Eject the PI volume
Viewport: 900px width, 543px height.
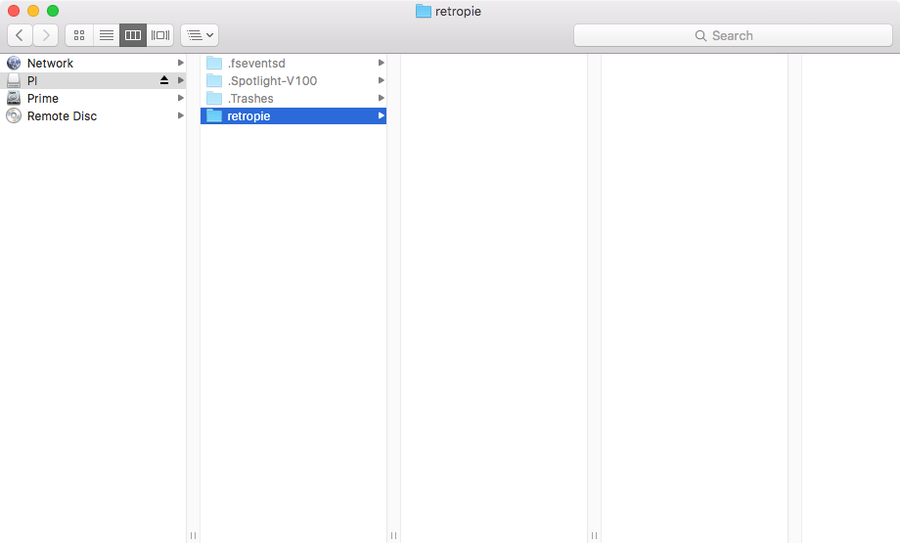(164, 80)
